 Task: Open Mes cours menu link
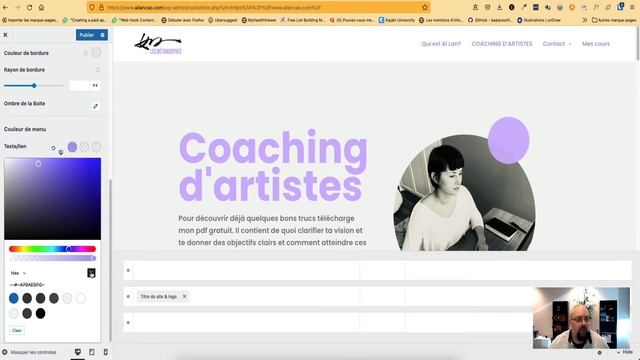596,44
